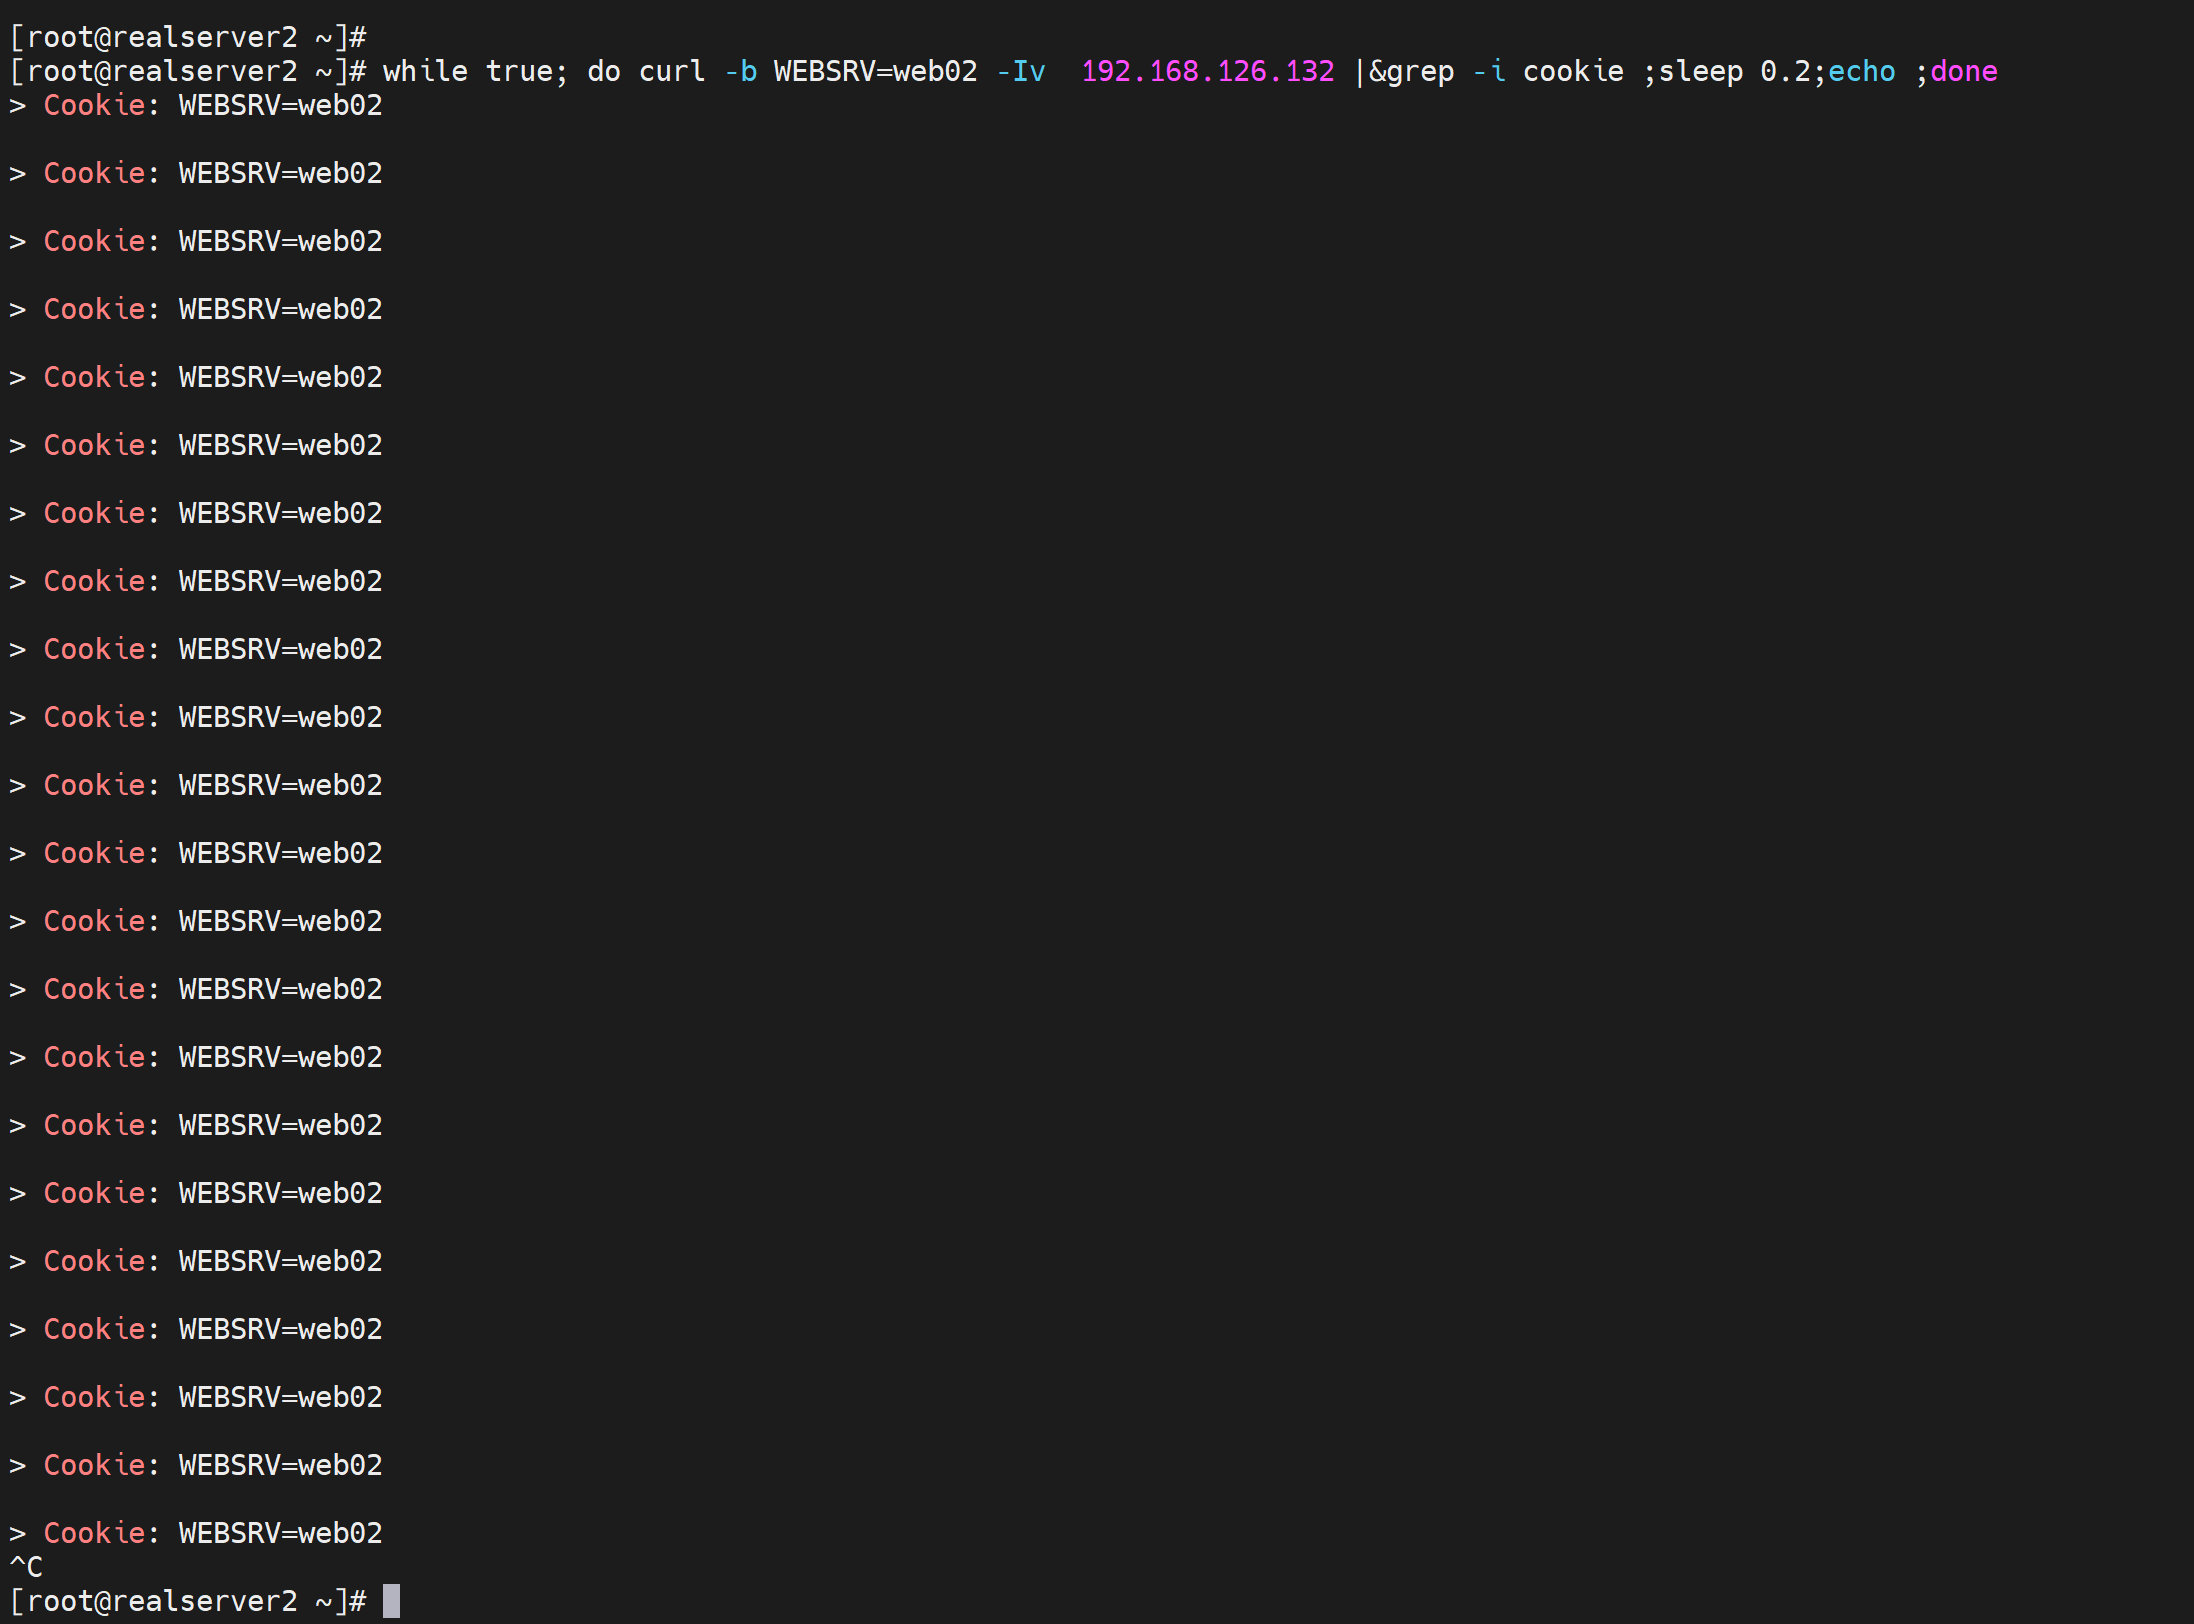The image size is (2194, 1624).
Task: Click 'sleep 0.2' in the command line
Action: click(x=1734, y=72)
